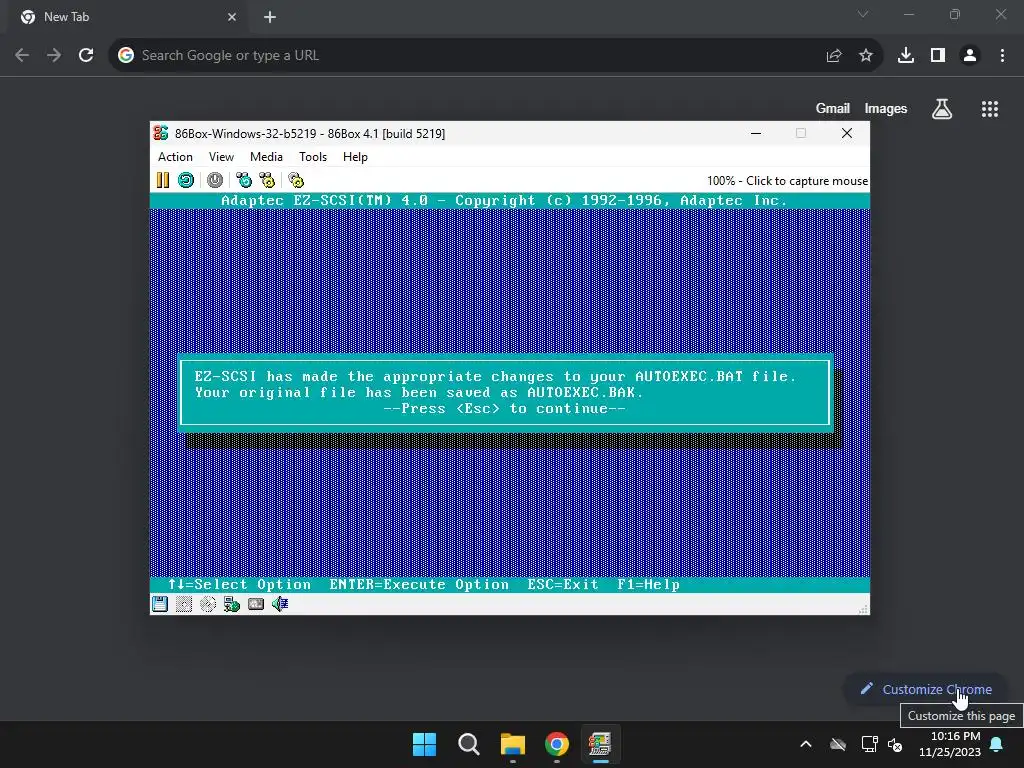Click the 'Press <Esc> to continue' text
This screenshot has height=768, width=1024.
[x=504, y=409]
